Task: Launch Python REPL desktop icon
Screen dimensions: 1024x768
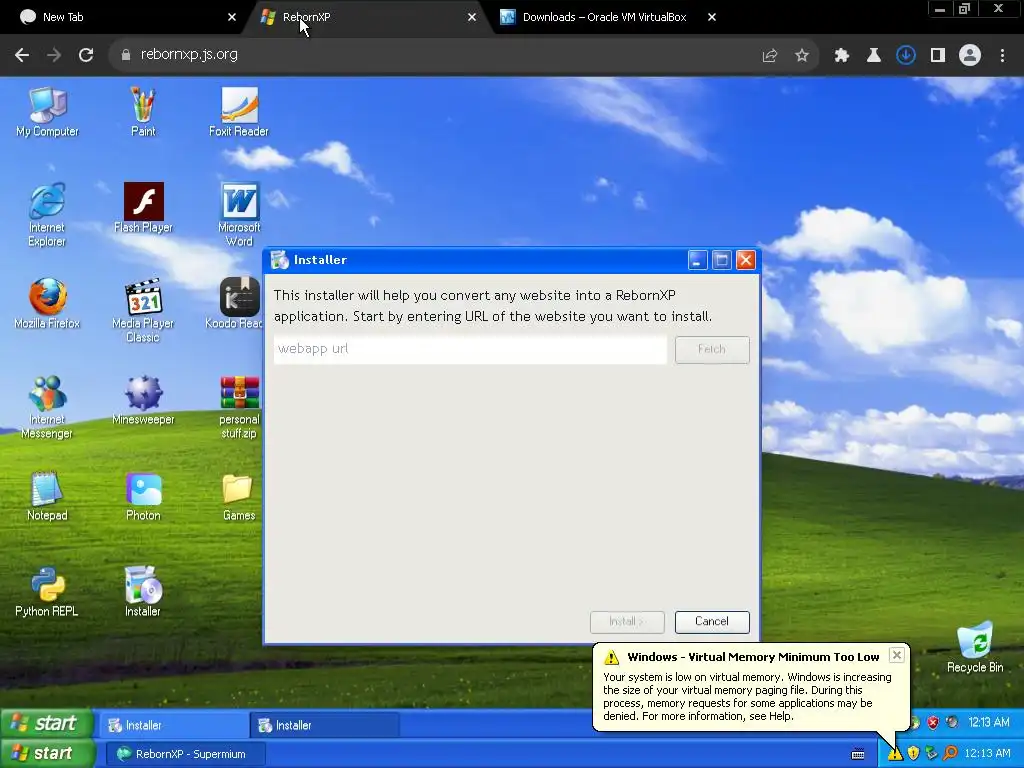Action: [47, 592]
